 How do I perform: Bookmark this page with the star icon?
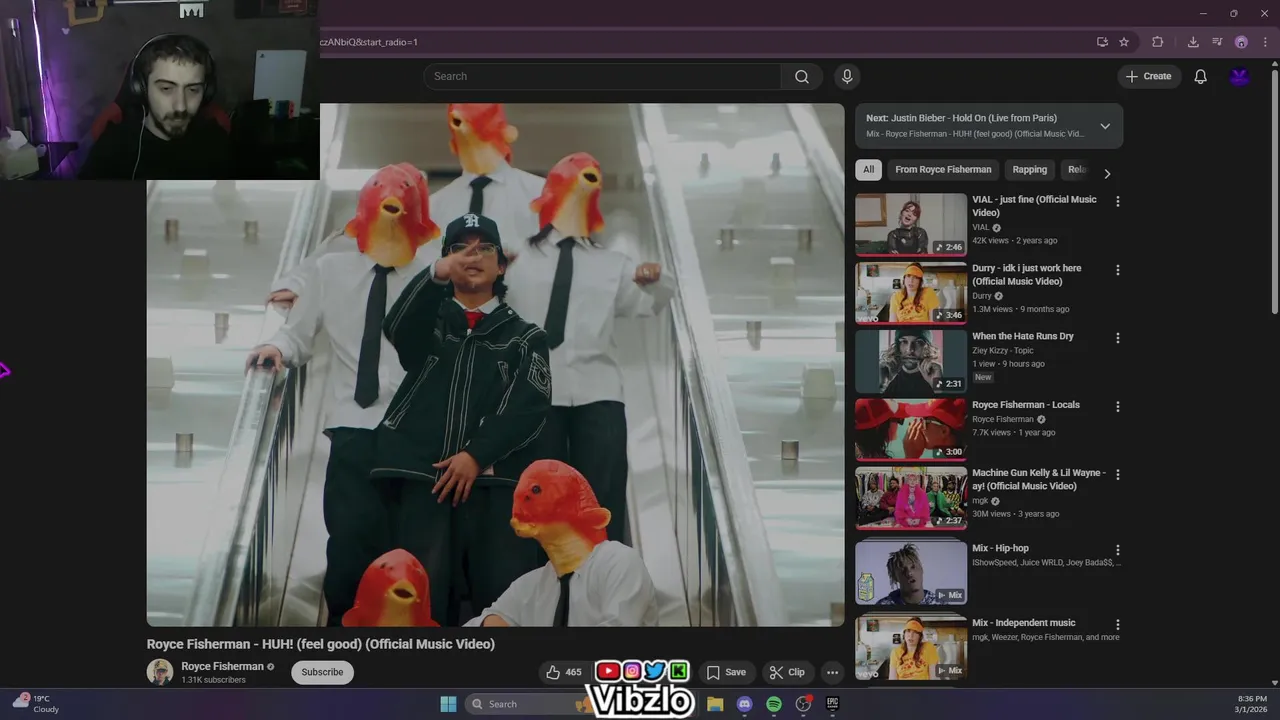tap(1124, 42)
